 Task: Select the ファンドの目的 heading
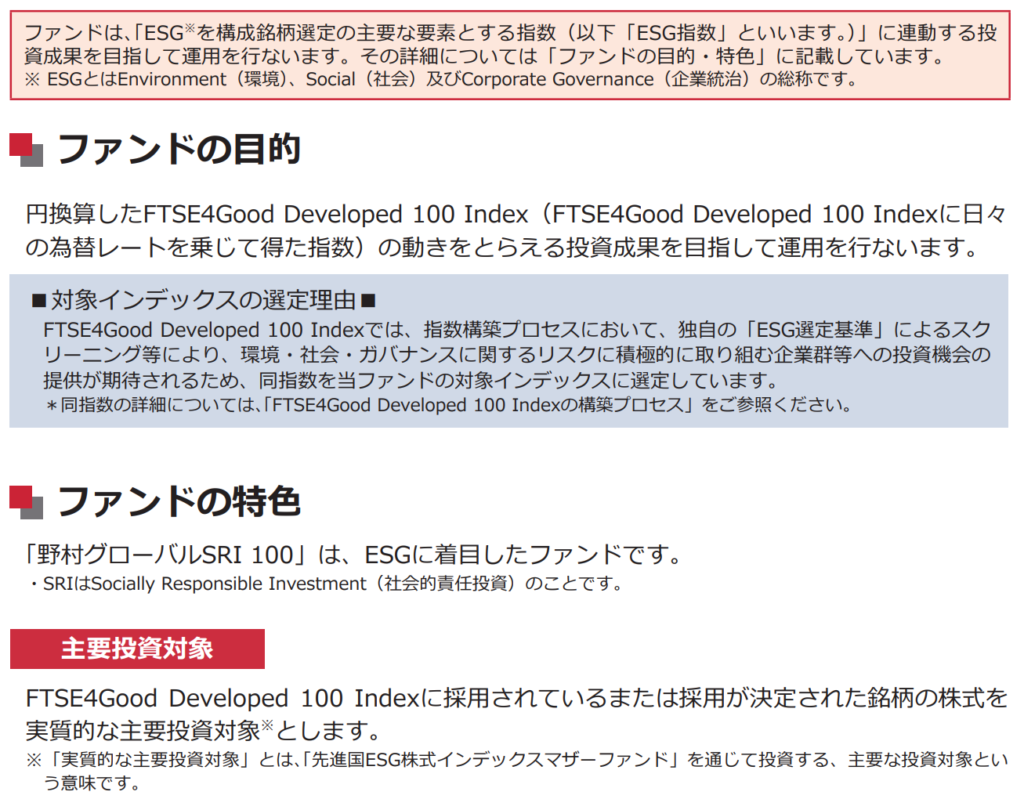point(178,149)
